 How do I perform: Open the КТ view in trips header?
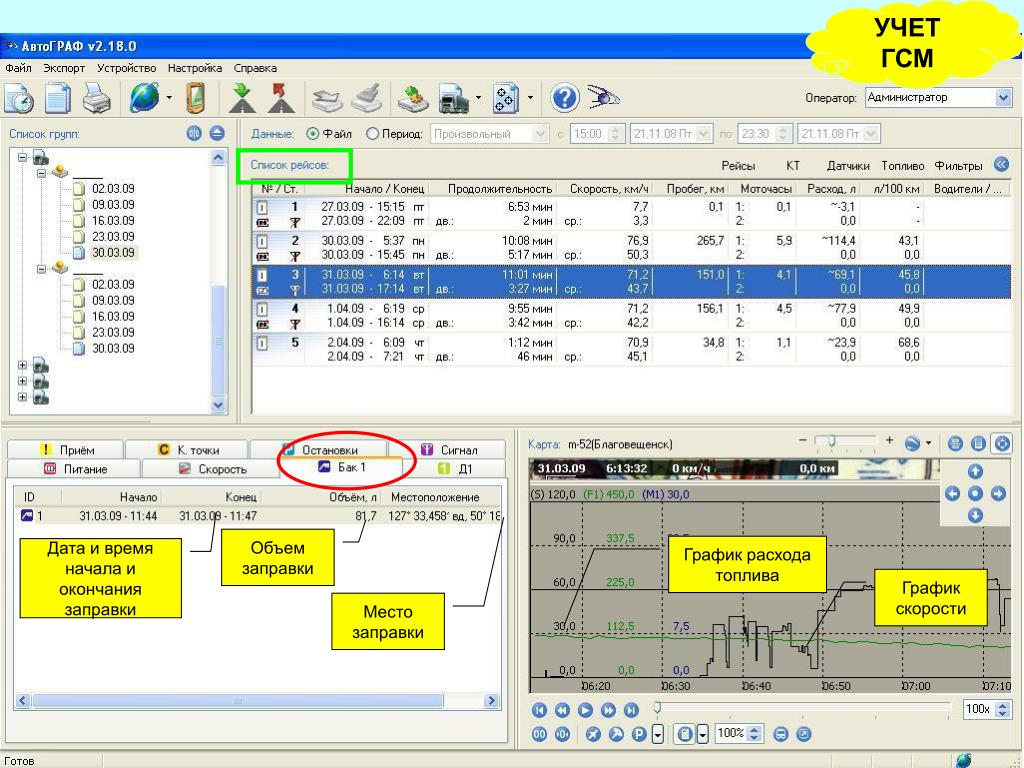[792, 166]
